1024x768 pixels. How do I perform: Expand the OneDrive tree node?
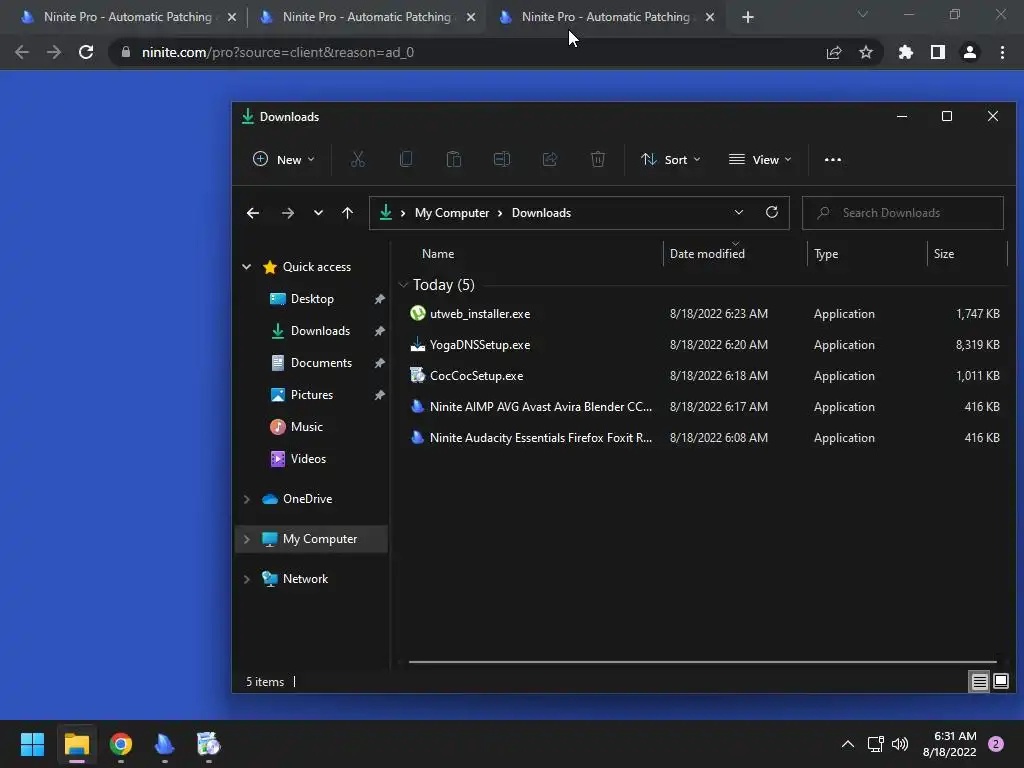click(247, 499)
